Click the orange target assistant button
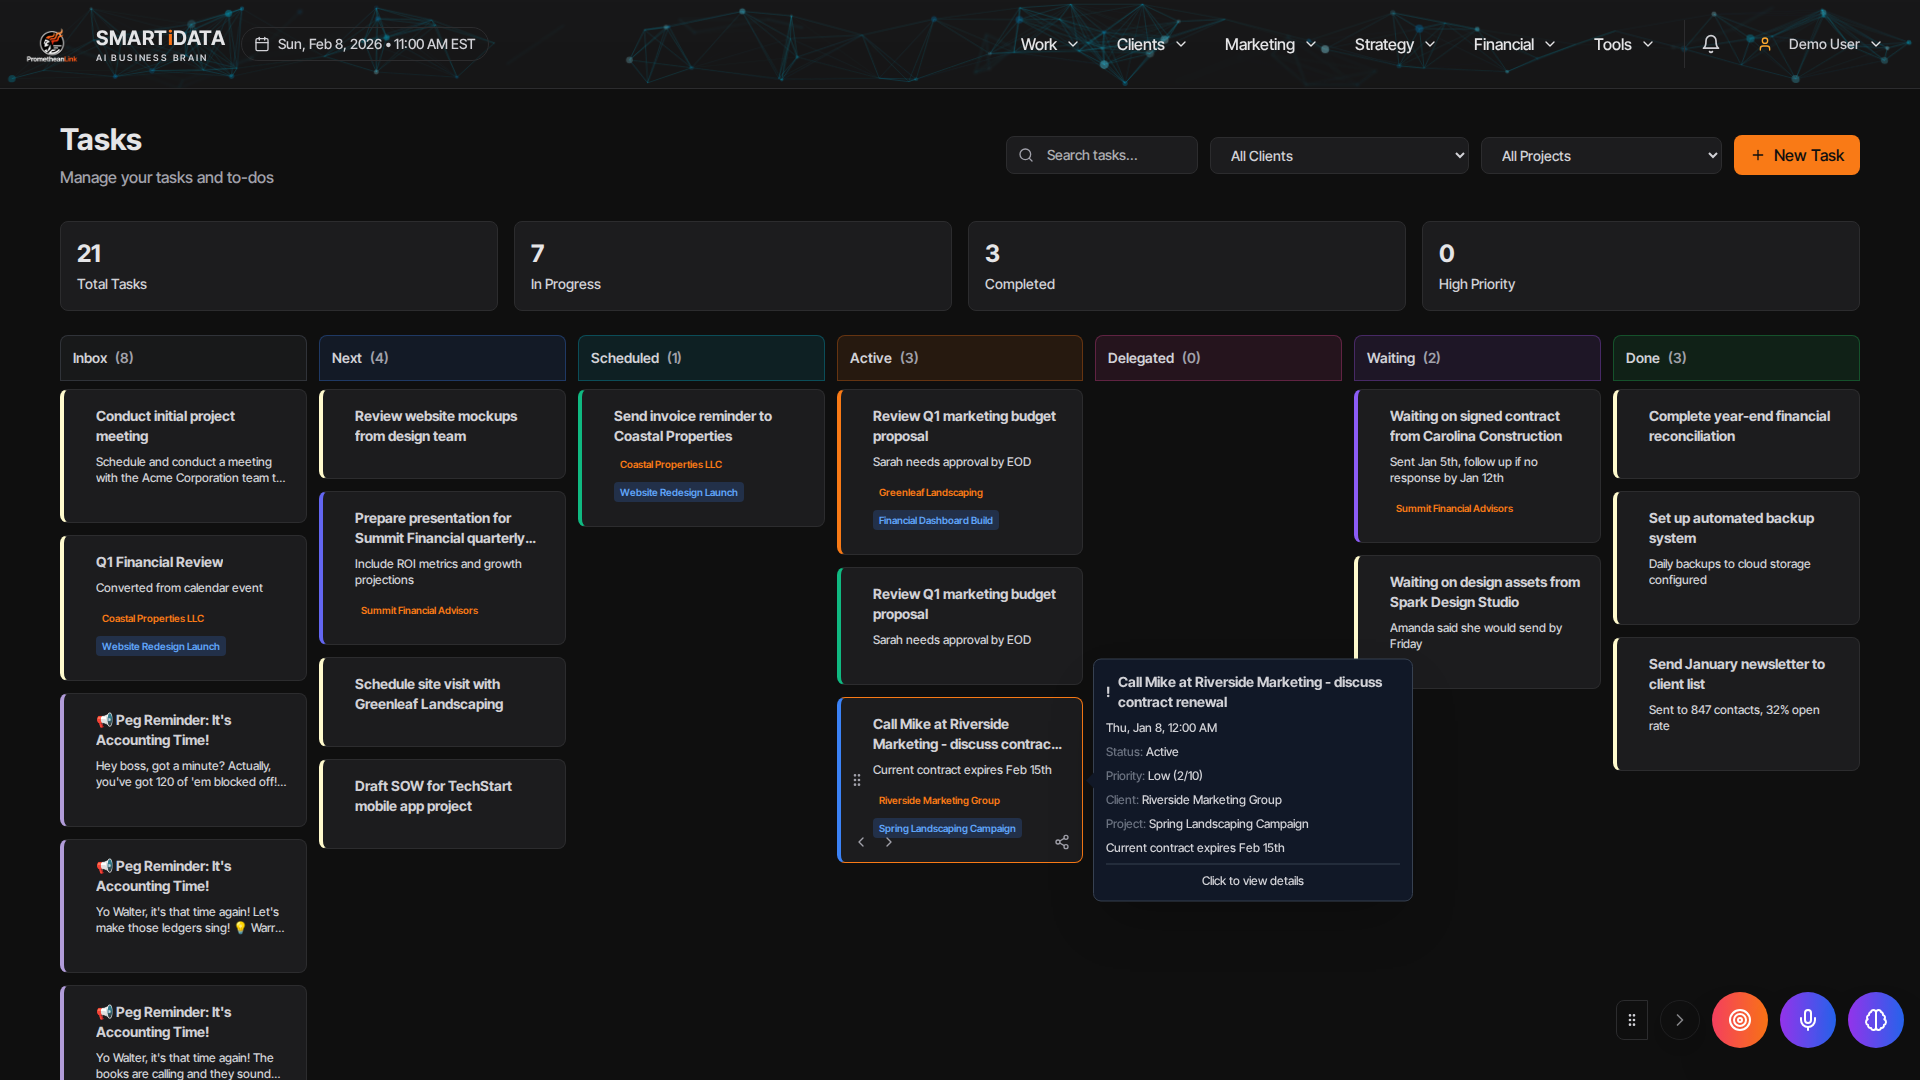The height and width of the screenshot is (1080, 1920). click(x=1739, y=1020)
